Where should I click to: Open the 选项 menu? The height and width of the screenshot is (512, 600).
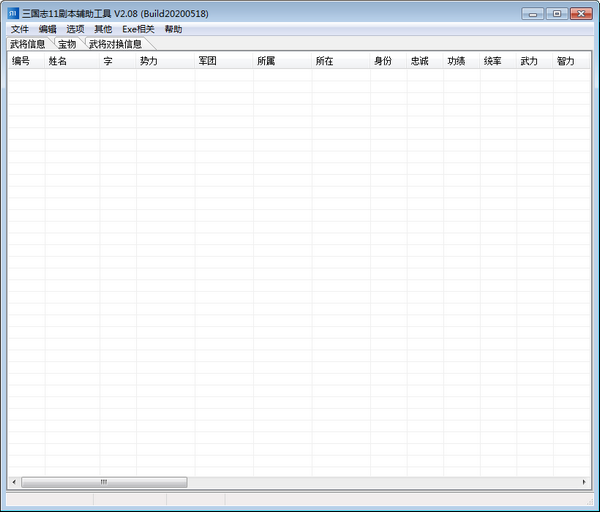[75, 29]
